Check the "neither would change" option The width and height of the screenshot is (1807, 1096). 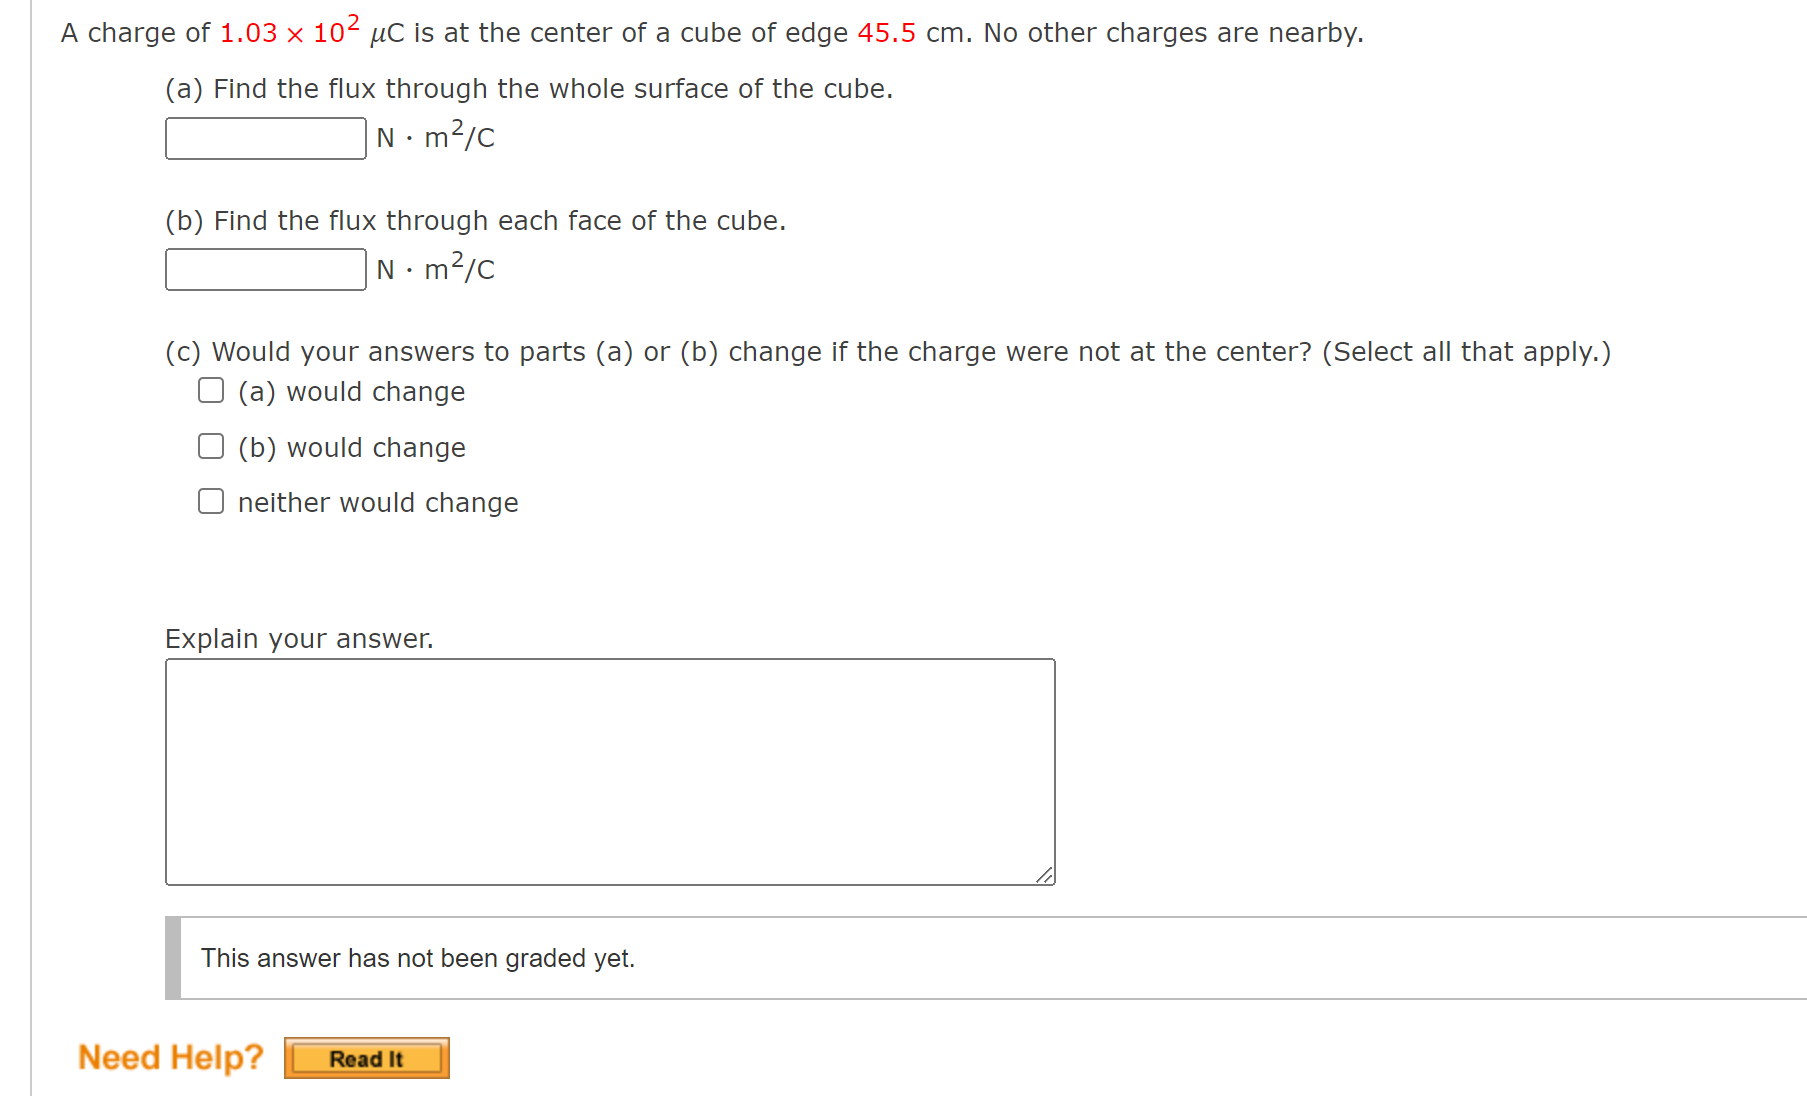210,500
